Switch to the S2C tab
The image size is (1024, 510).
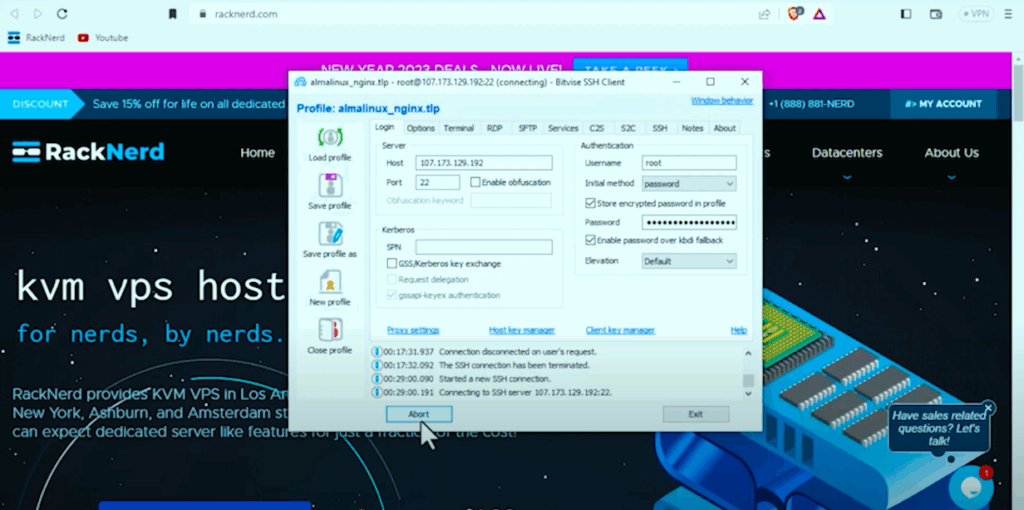[628, 128]
